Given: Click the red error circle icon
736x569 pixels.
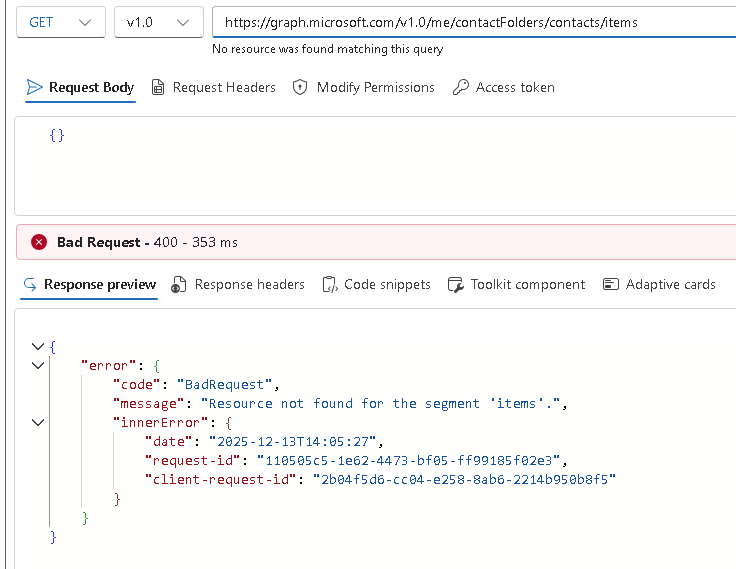Looking at the screenshot, I should point(39,242).
